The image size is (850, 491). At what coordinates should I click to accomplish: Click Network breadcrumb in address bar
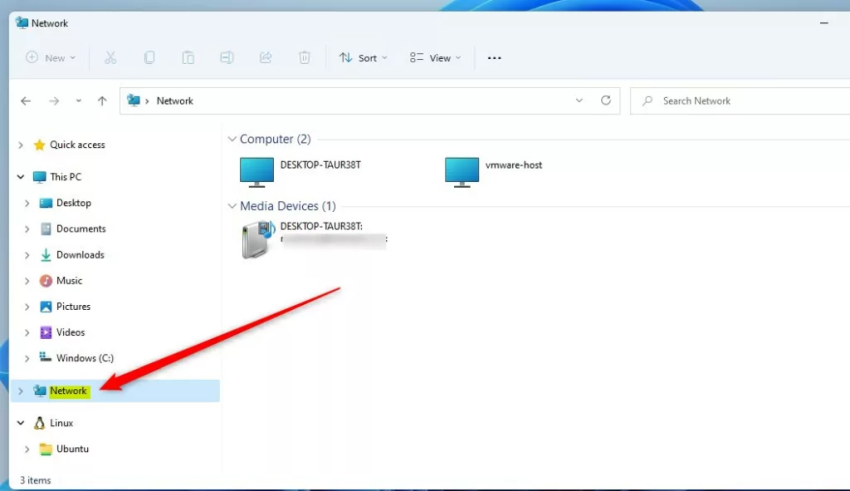pos(175,101)
